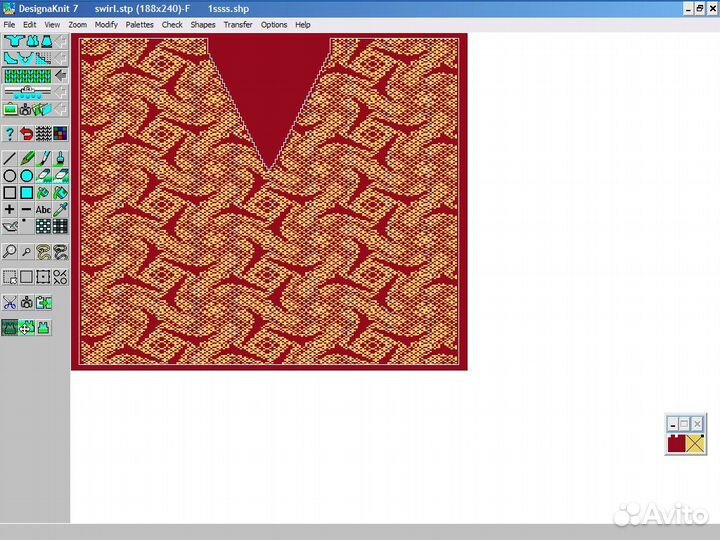This screenshot has width=720, height=540.
Task: Open the Zoom menu
Action: (78, 25)
